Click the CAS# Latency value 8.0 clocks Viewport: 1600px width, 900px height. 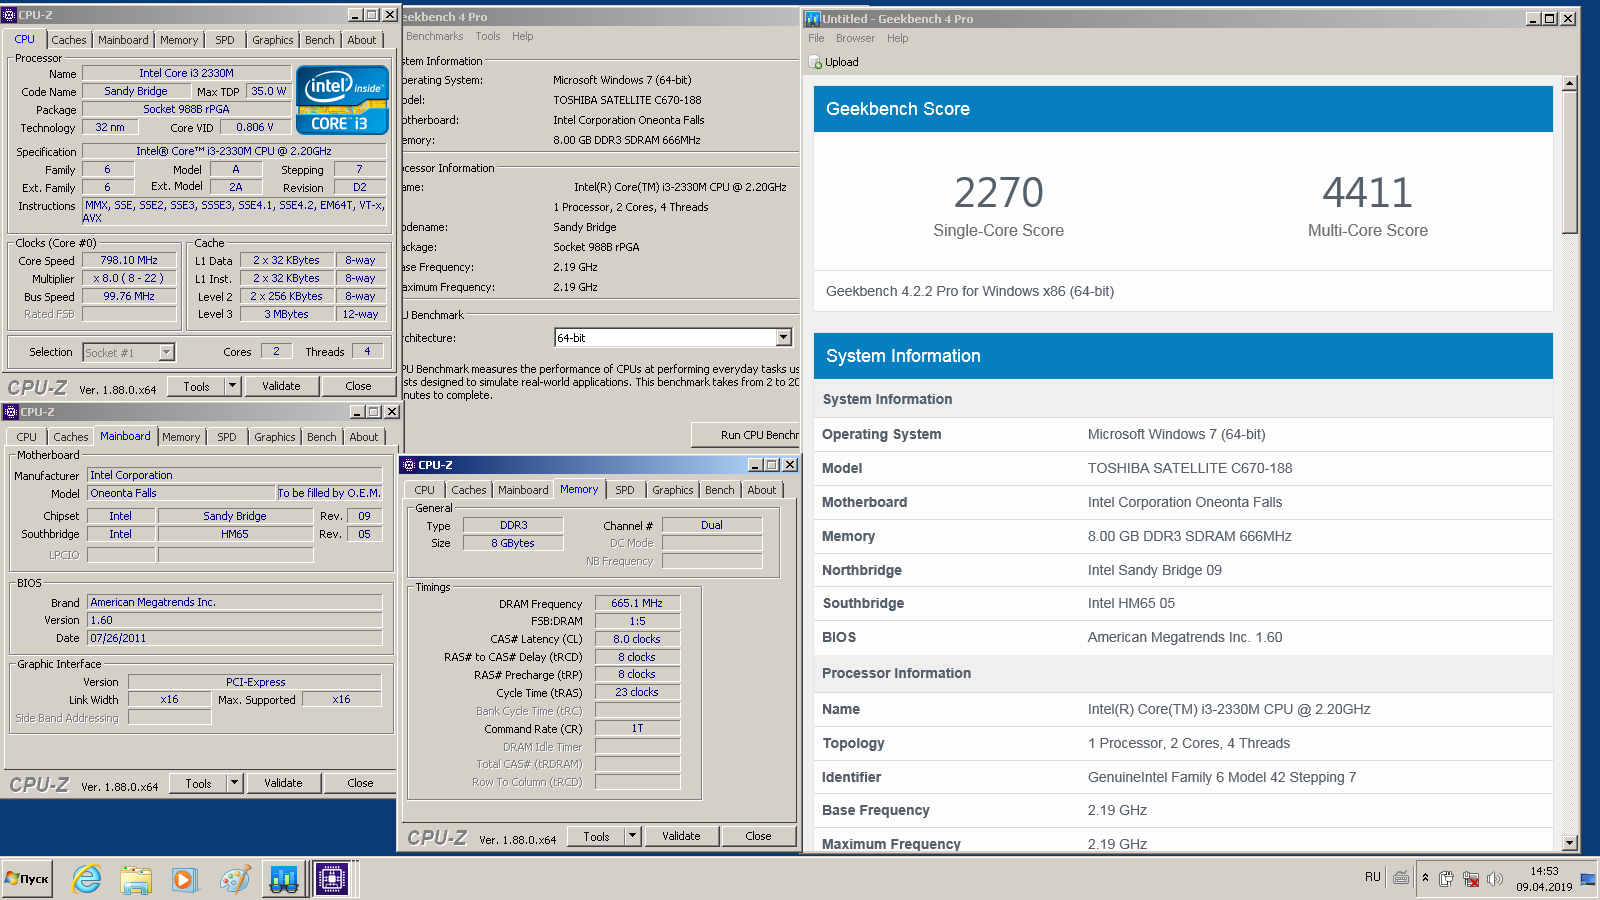coord(637,639)
